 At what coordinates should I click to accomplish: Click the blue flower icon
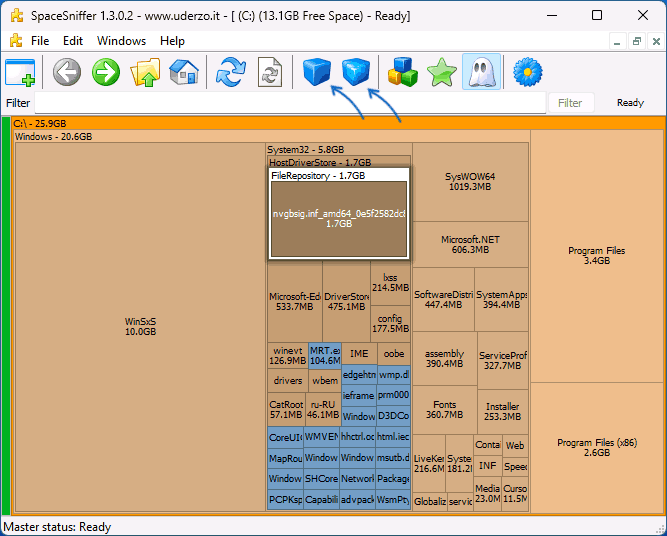527,72
